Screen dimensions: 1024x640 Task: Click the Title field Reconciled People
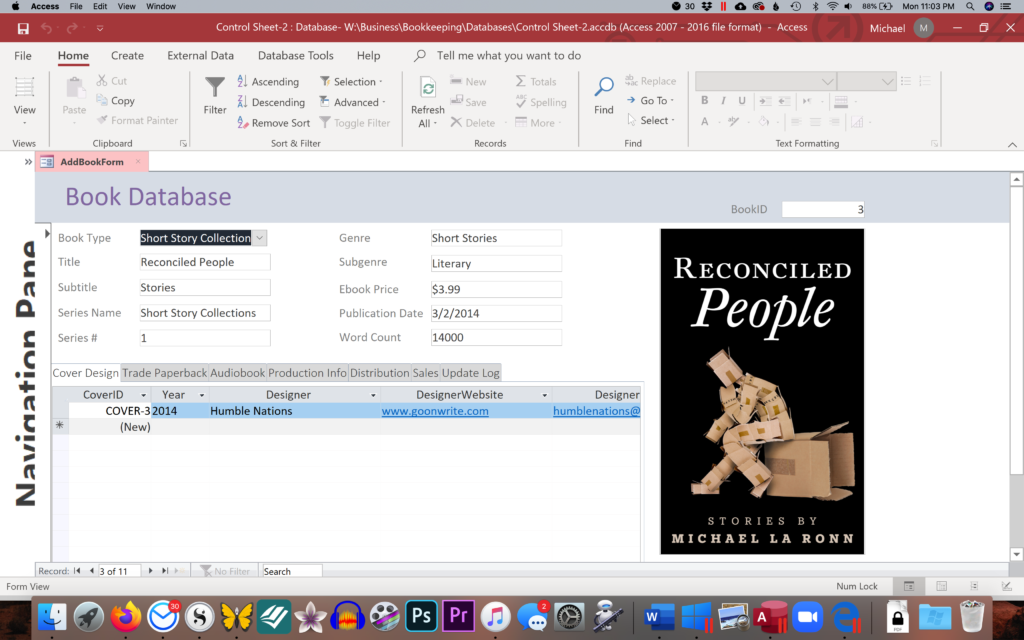point(205,262)
